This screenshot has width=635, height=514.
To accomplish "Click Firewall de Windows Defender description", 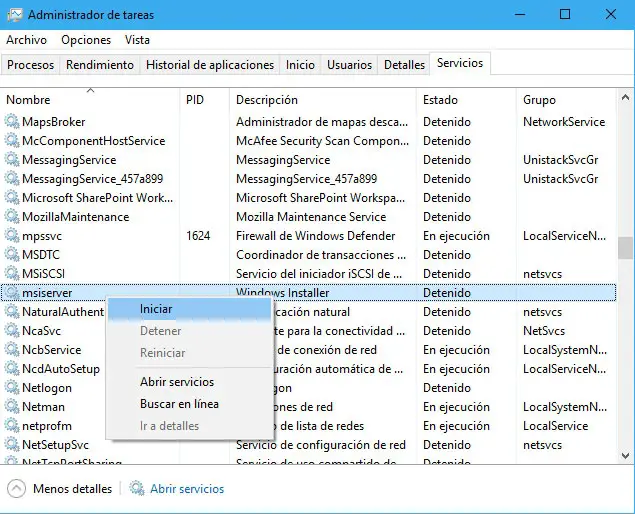I will 315,236.
